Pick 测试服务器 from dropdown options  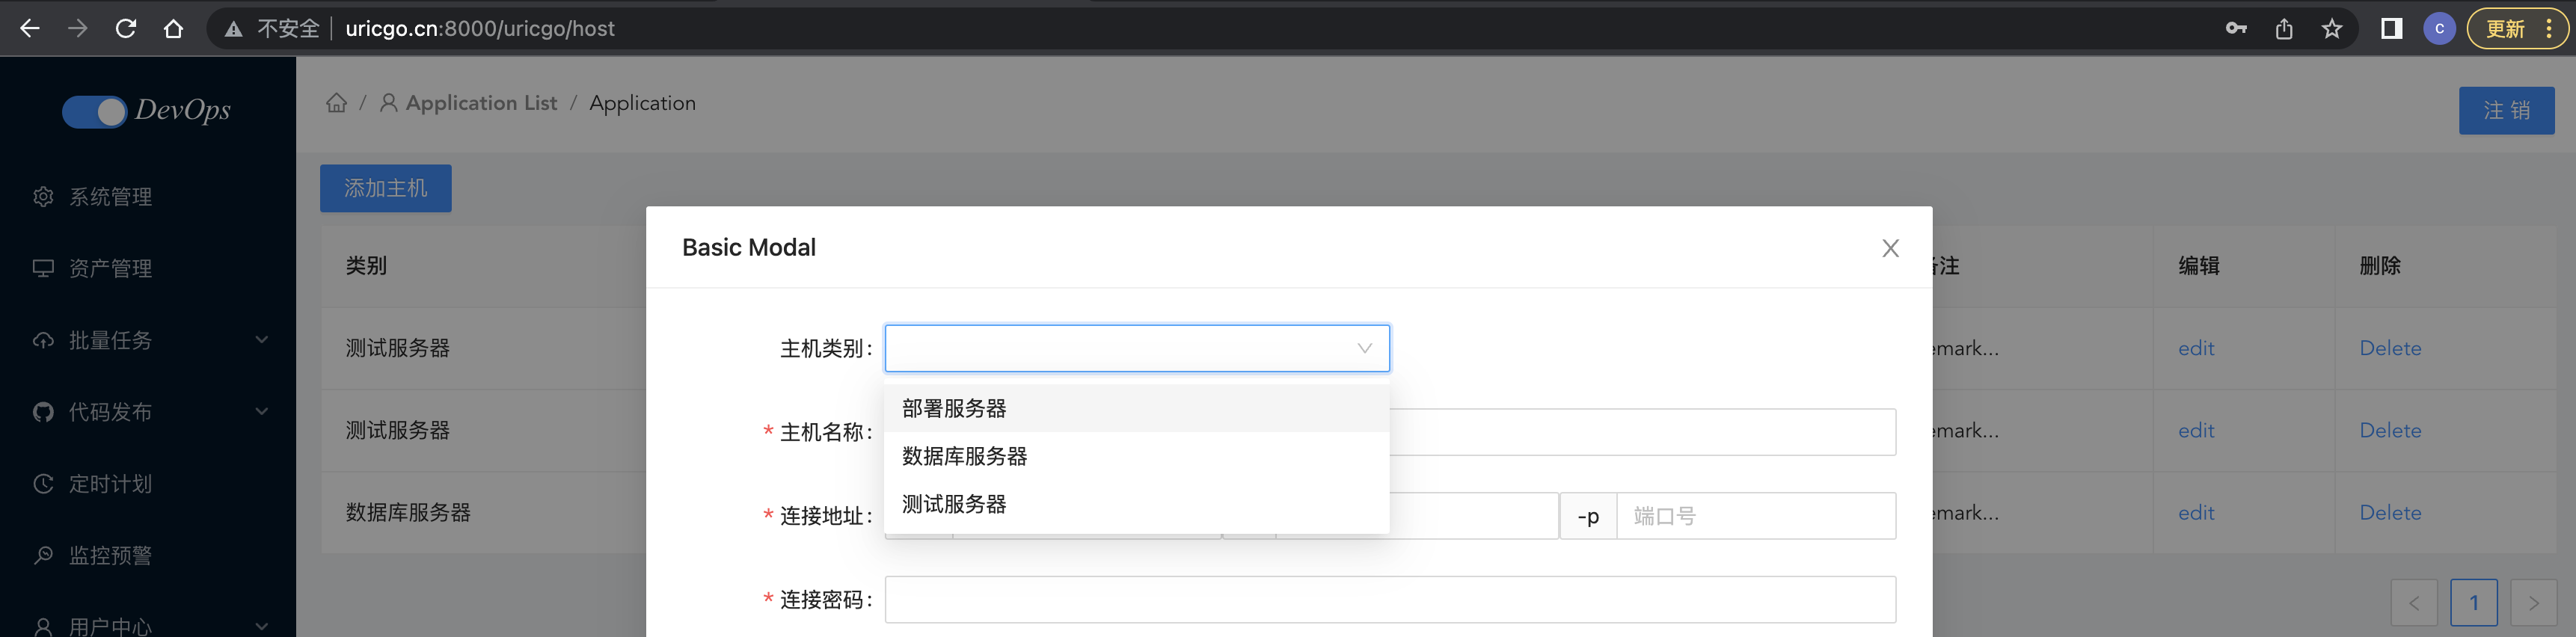(x=954, y=505)
